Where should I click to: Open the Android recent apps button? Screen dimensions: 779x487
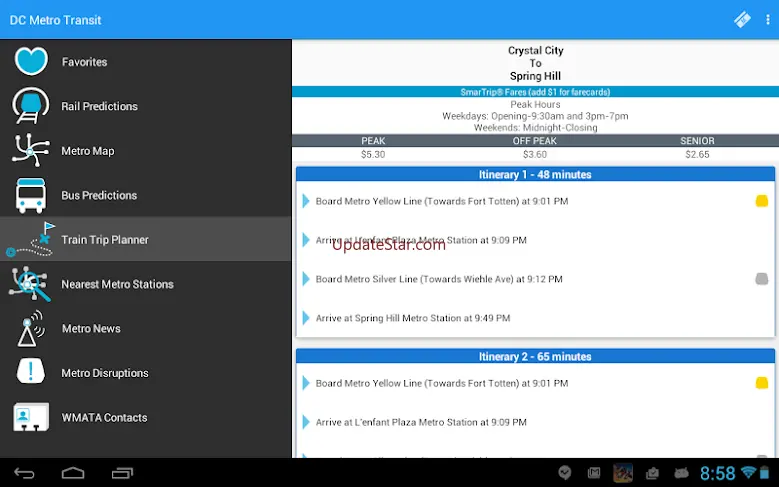tap(122, 473)
